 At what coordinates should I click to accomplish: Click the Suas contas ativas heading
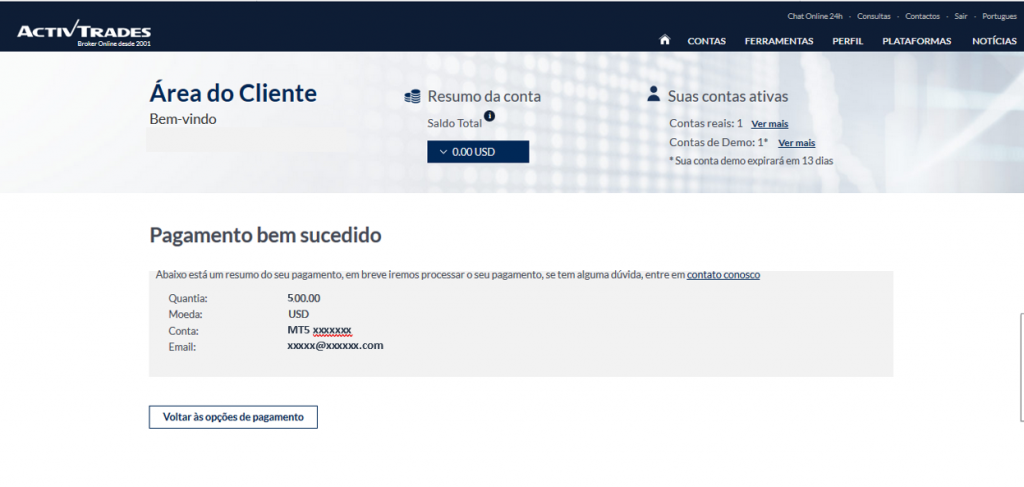728,97
